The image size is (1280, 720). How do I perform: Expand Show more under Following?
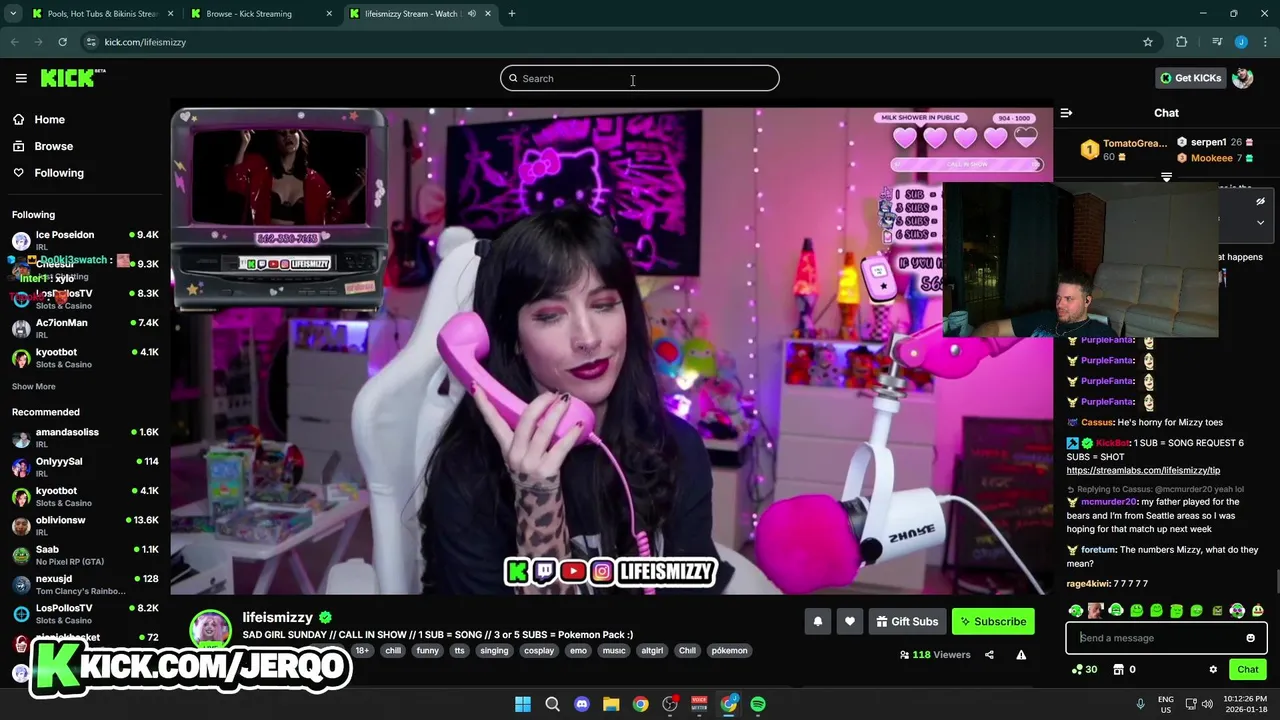(x=34, y=386)
